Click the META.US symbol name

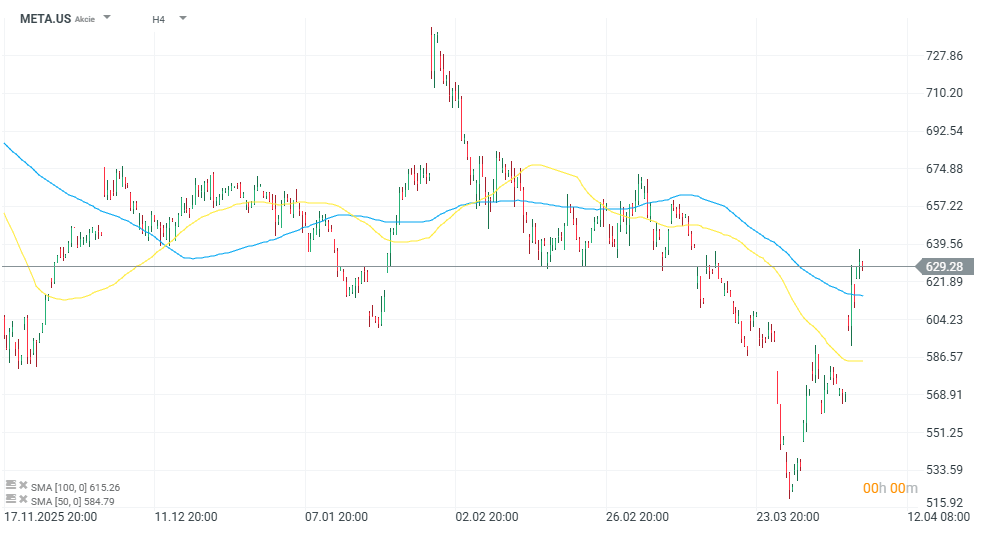click(46, 19)
